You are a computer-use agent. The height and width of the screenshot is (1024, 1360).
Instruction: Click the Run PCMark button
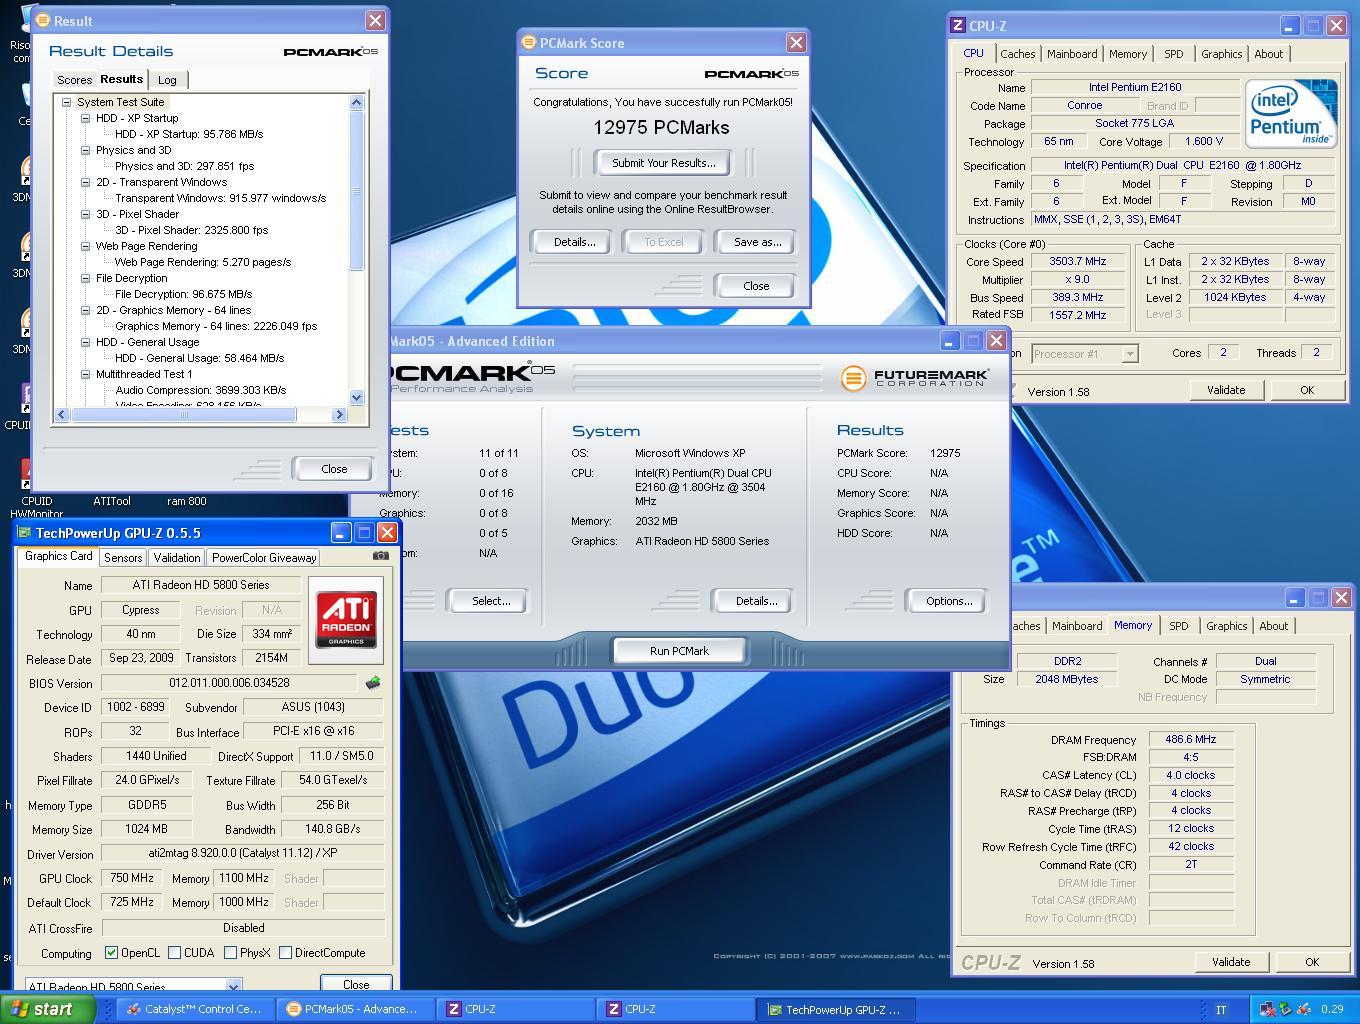(679, 651)
